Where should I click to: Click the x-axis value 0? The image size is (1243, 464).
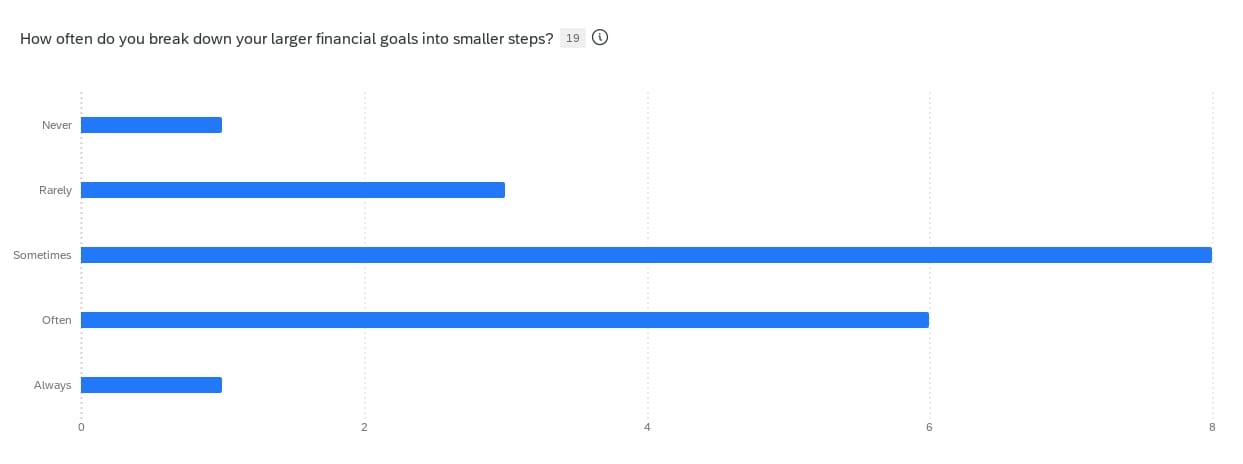[81, 428]
